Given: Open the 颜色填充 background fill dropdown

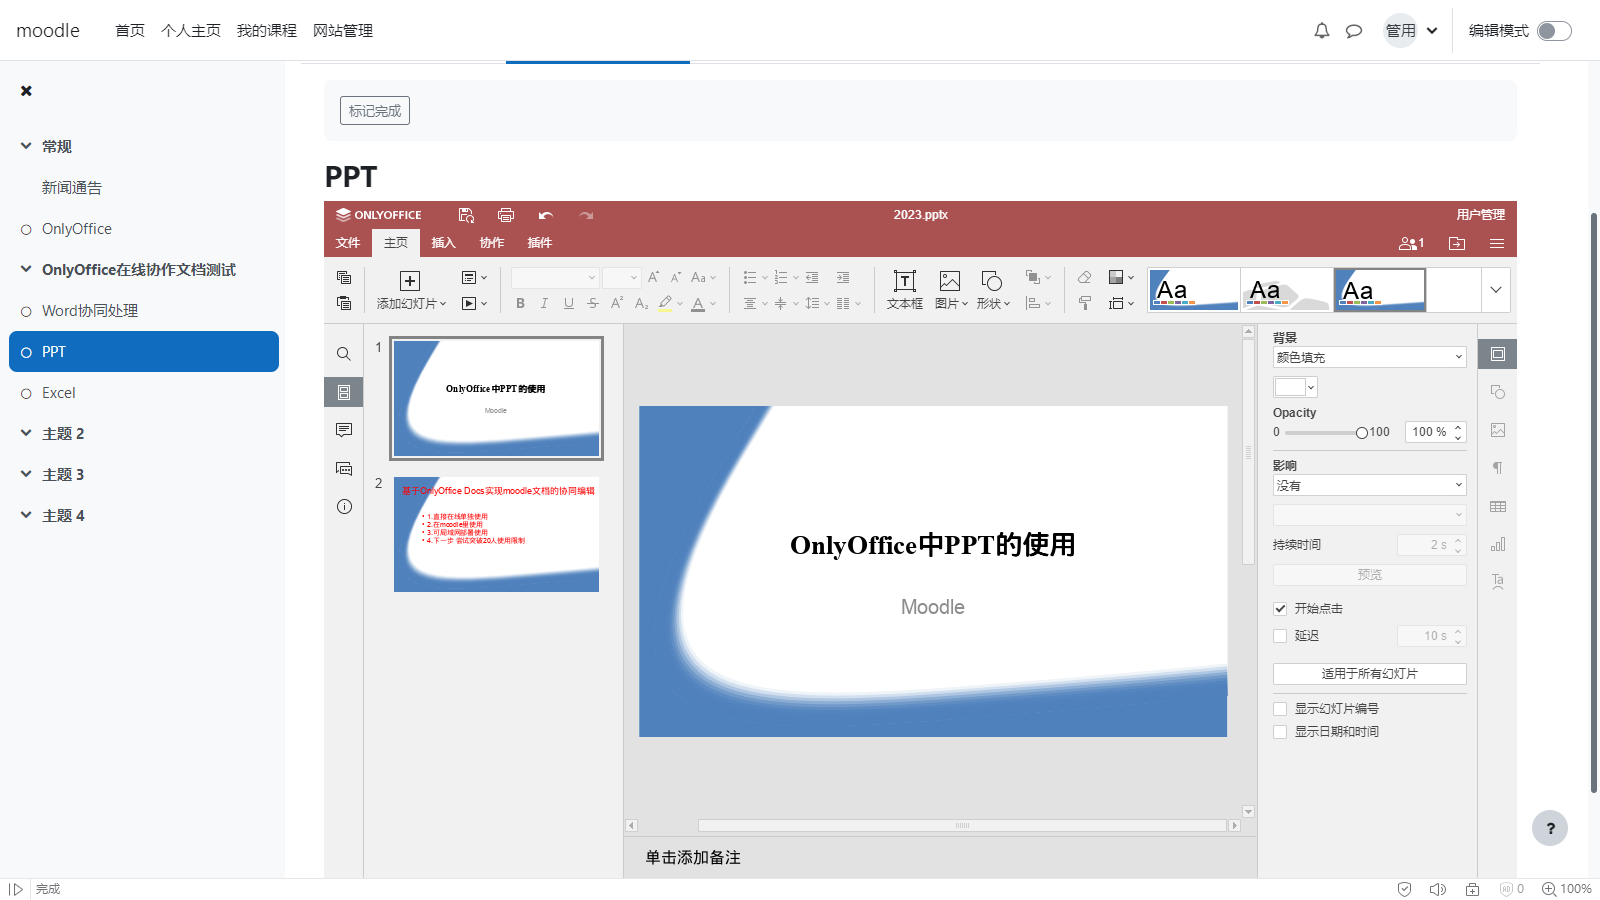Looking at the screenshot, I should 1369,357.
